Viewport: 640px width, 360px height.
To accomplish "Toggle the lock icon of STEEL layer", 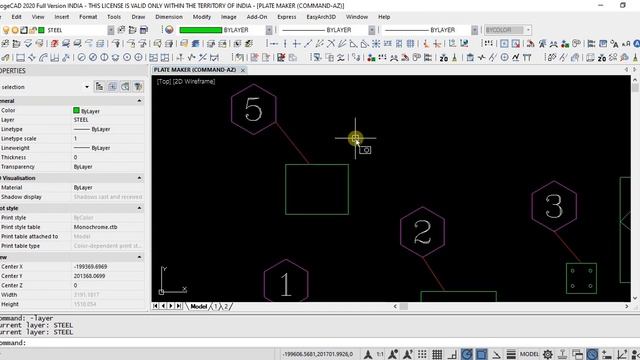I will pos(32,30).
